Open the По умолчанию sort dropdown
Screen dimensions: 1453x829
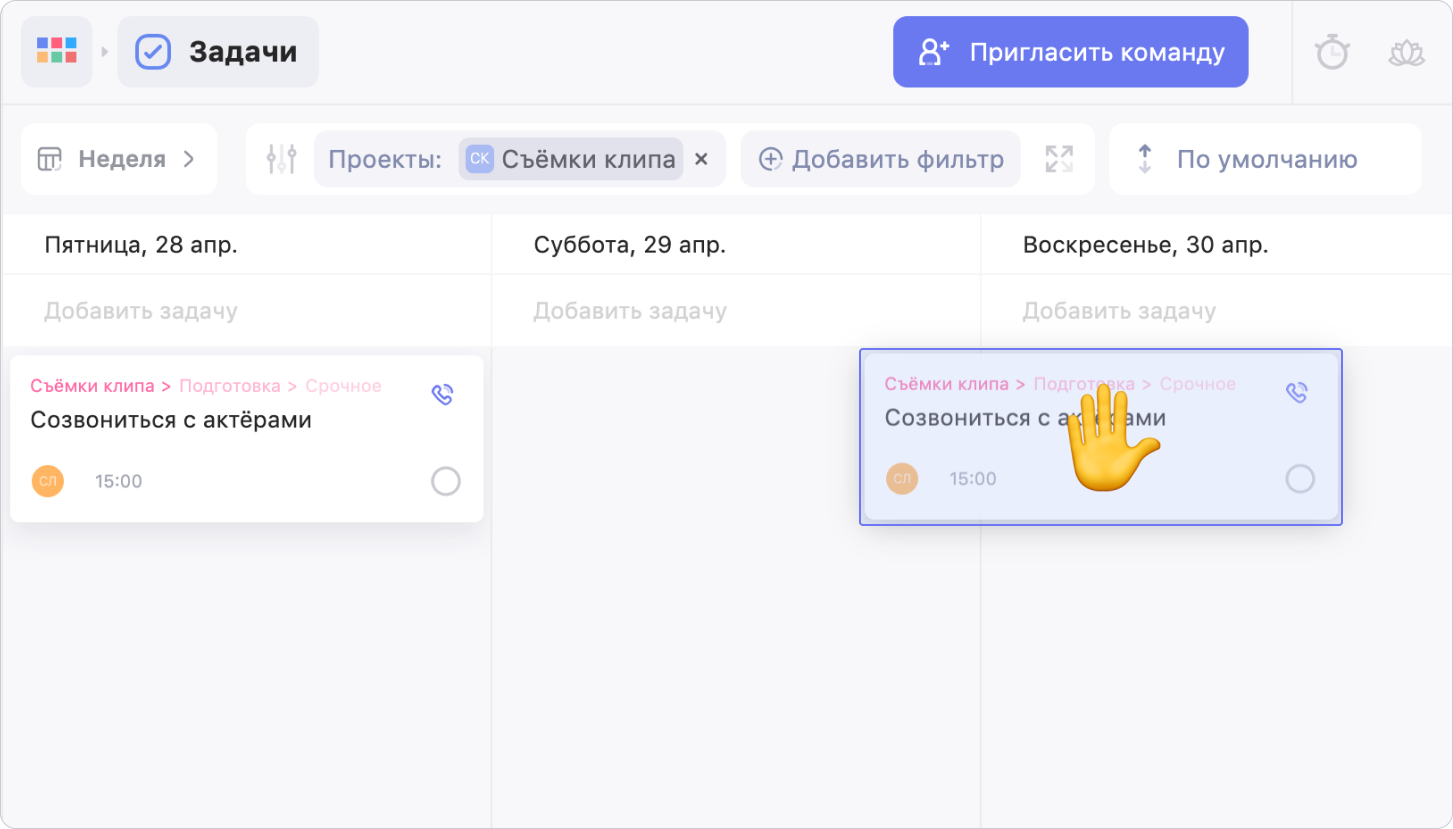1265,159
